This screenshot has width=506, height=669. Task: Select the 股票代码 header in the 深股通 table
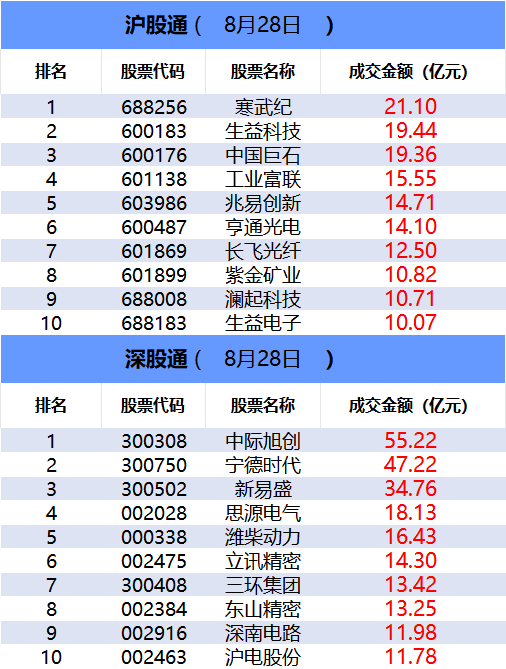pyautogui.click(x=153, y=405)
